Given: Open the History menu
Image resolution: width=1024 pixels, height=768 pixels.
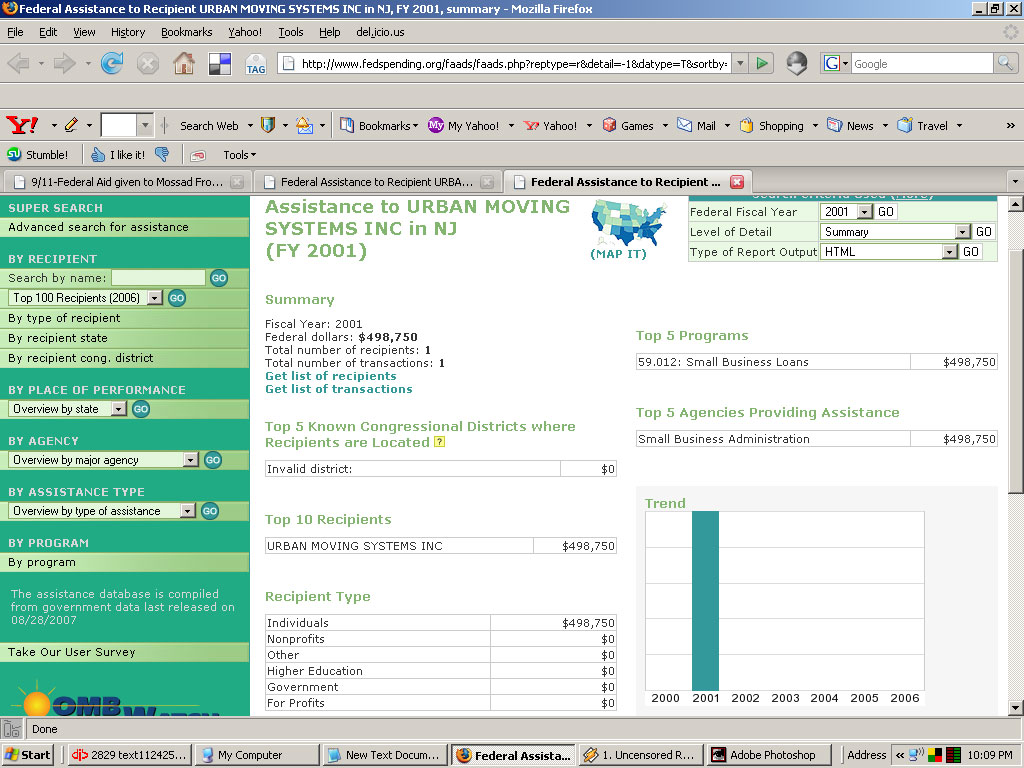Looking at the screenshot, I should coord(128,32).
